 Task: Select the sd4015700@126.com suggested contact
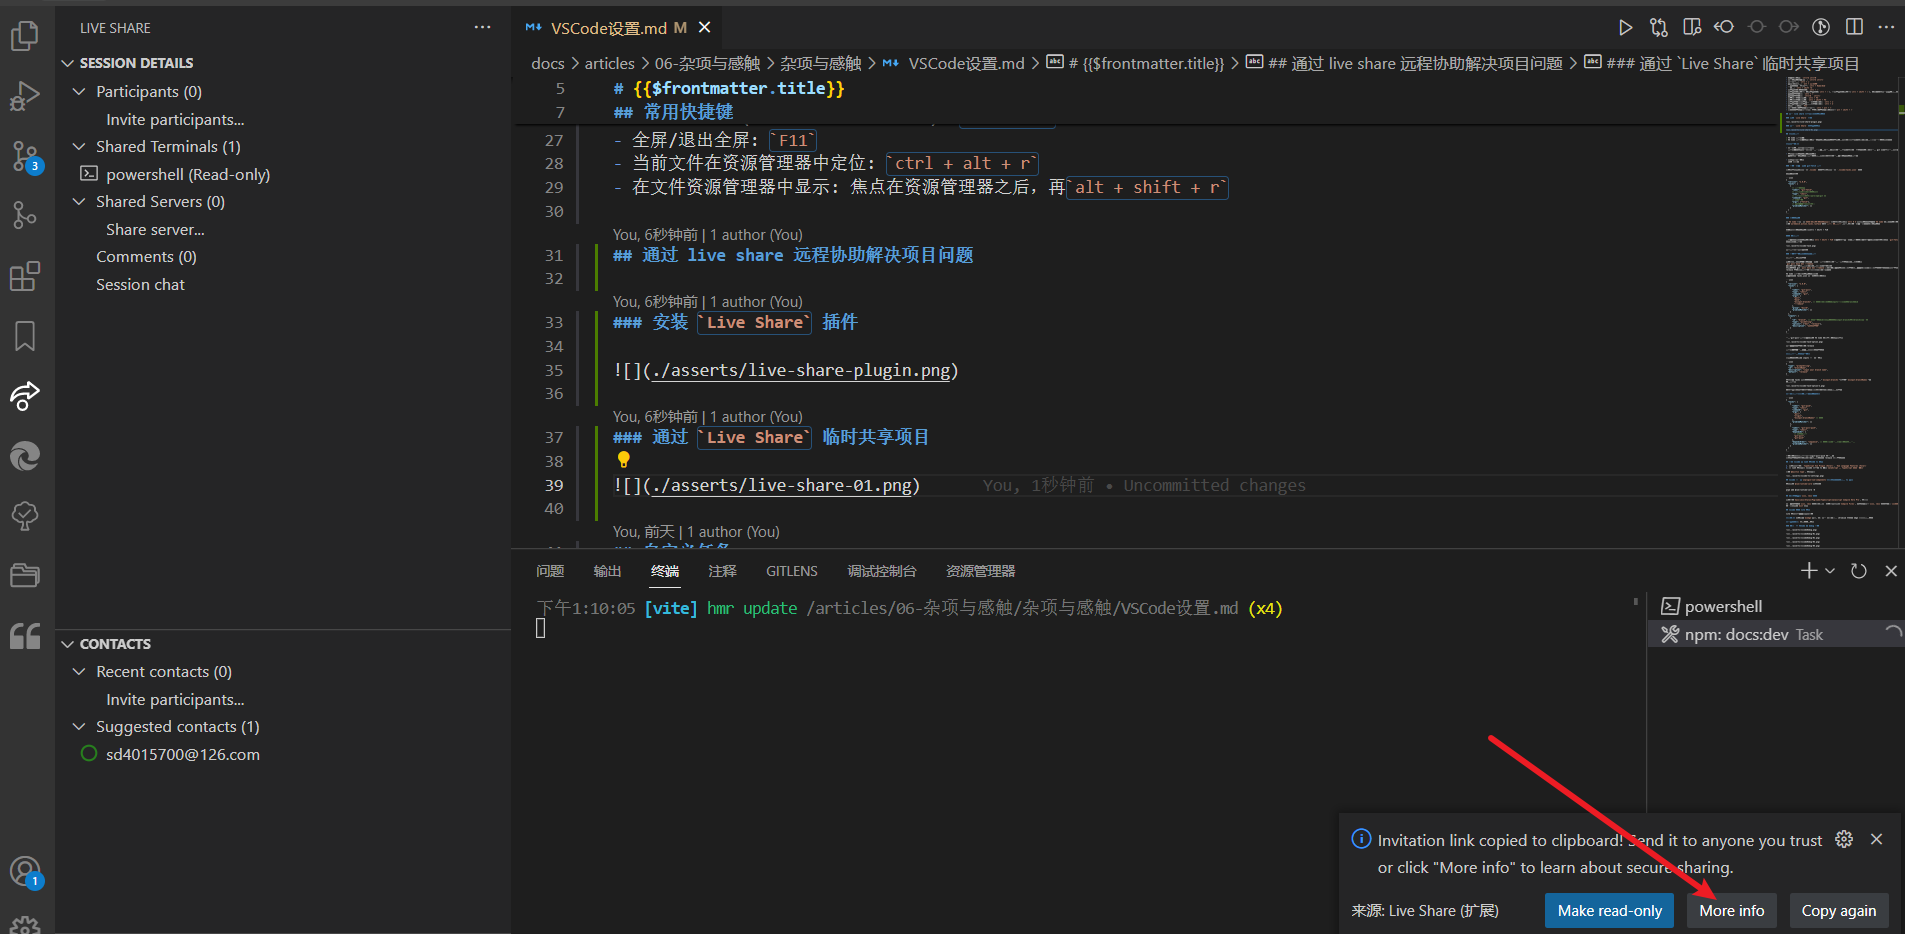182,755
